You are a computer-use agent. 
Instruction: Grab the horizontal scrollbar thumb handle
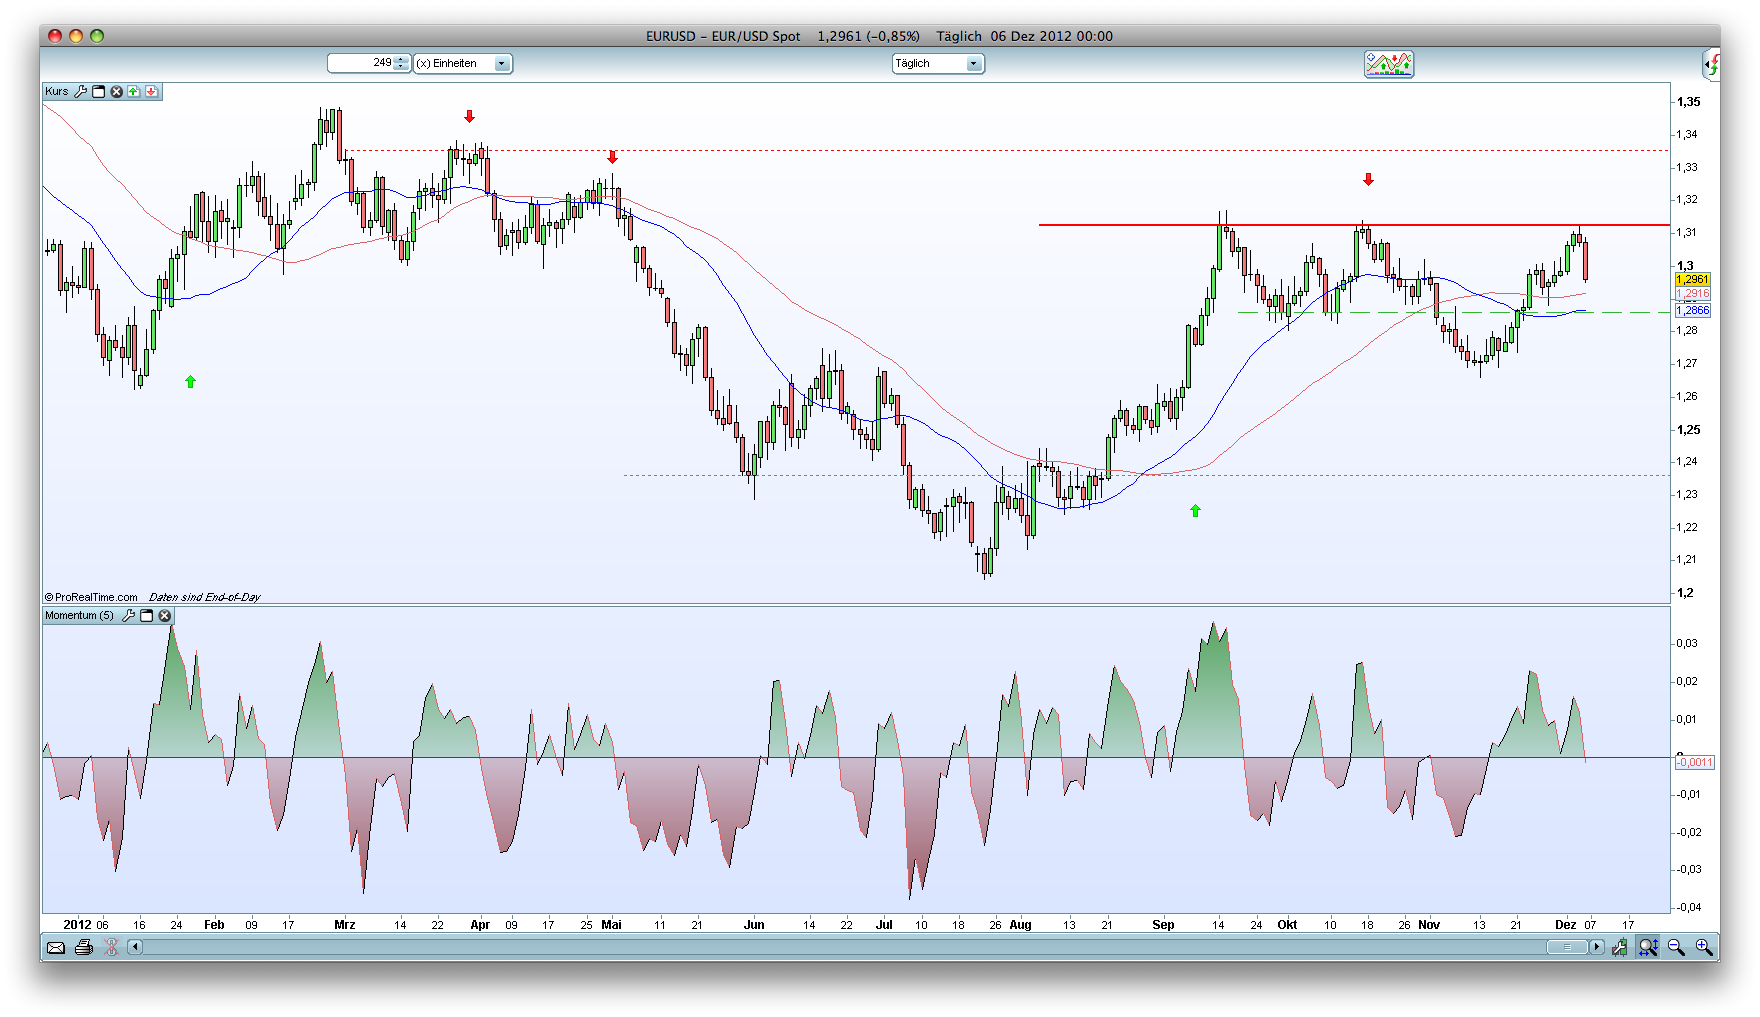tap(1566, 947)
